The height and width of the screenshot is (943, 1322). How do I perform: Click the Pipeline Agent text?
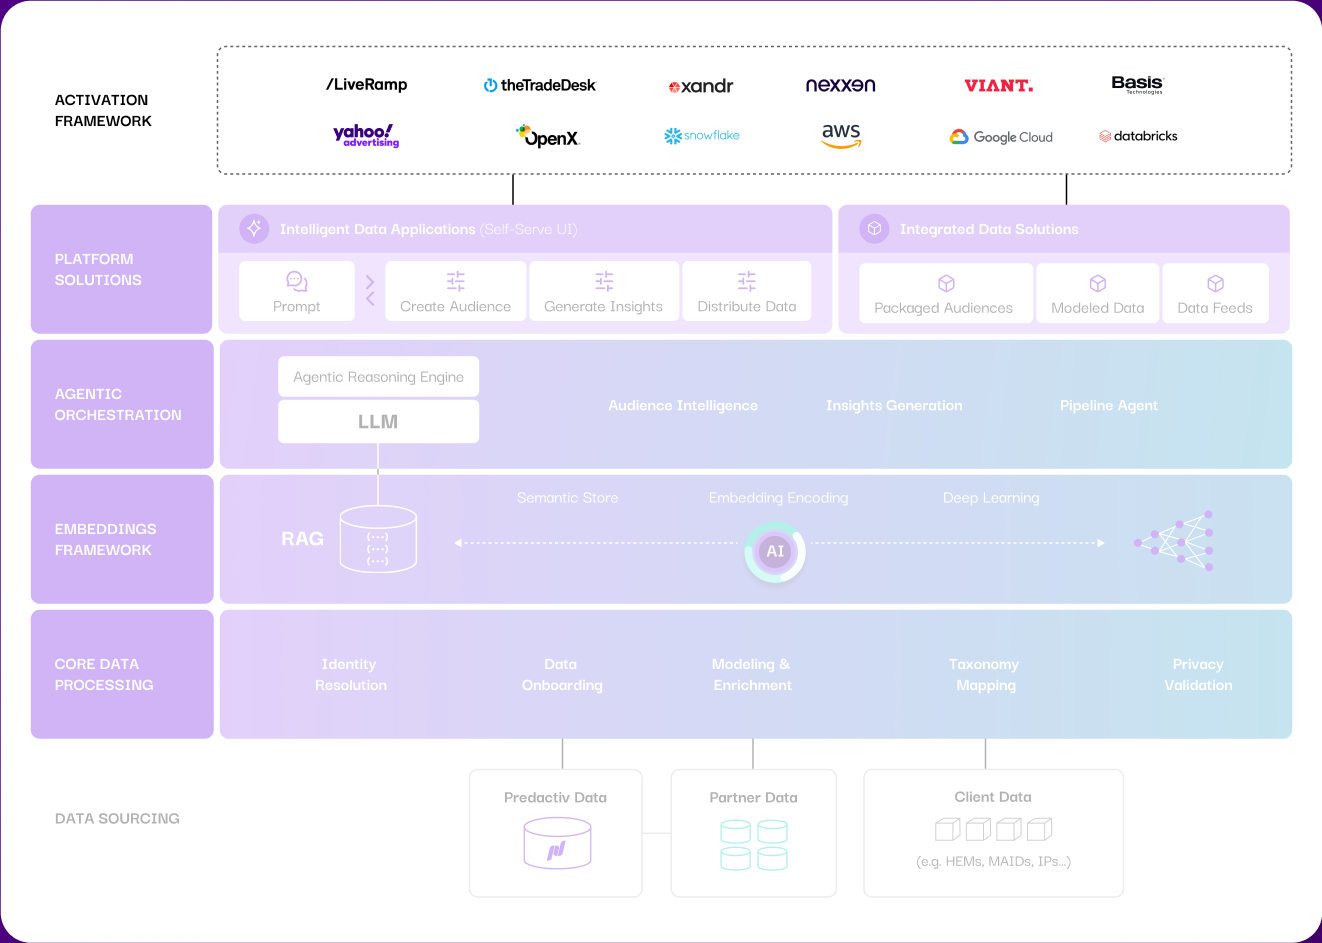[x=1109, y=405]
